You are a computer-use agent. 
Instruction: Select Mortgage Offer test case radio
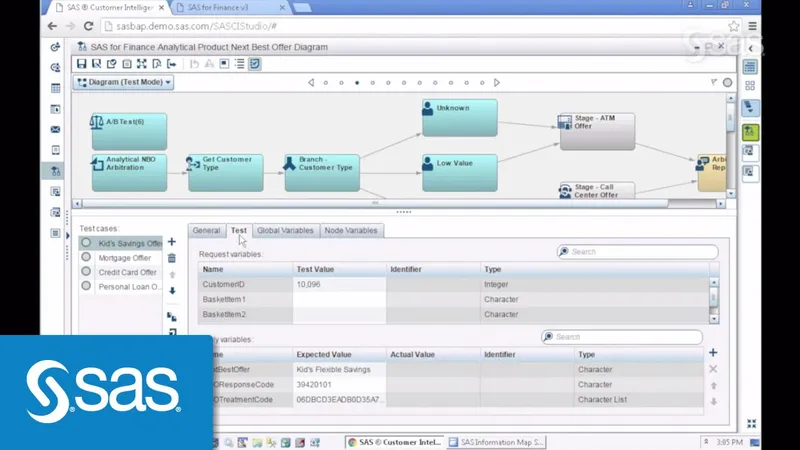coord(86,257)
